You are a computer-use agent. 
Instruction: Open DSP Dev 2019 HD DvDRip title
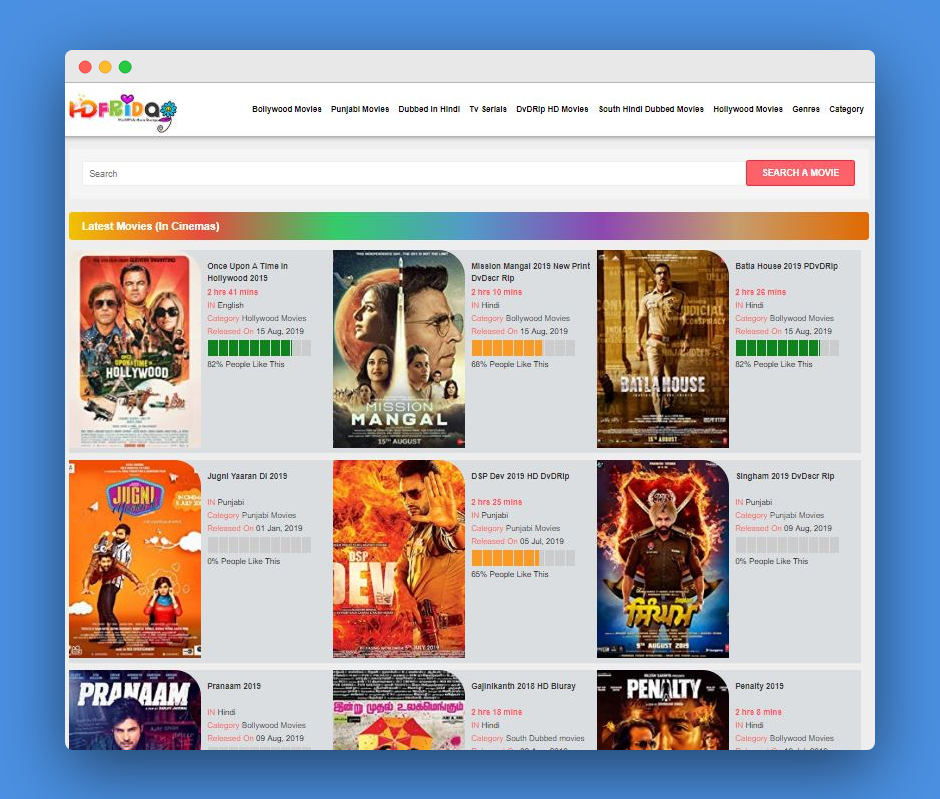click(520, 476)
